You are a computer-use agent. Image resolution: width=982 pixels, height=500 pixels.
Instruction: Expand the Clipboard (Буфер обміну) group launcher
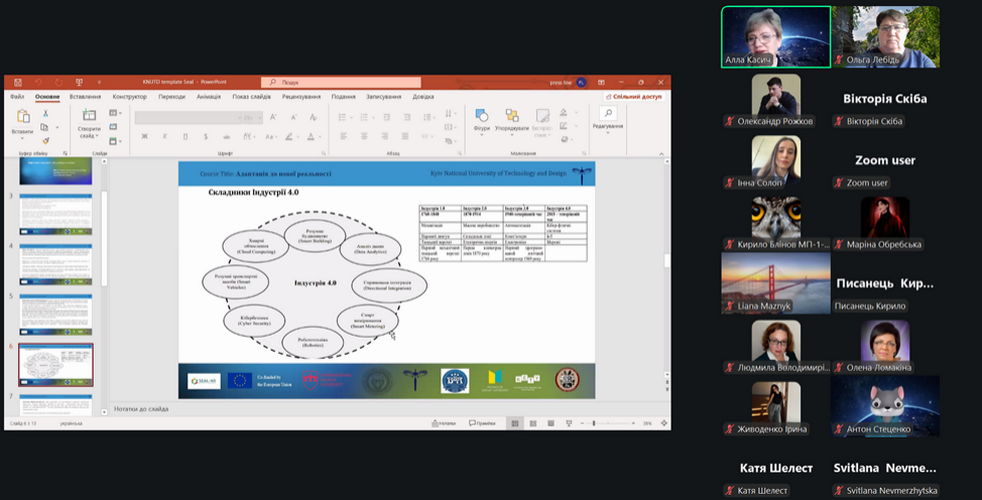click(x=64, y=154)
